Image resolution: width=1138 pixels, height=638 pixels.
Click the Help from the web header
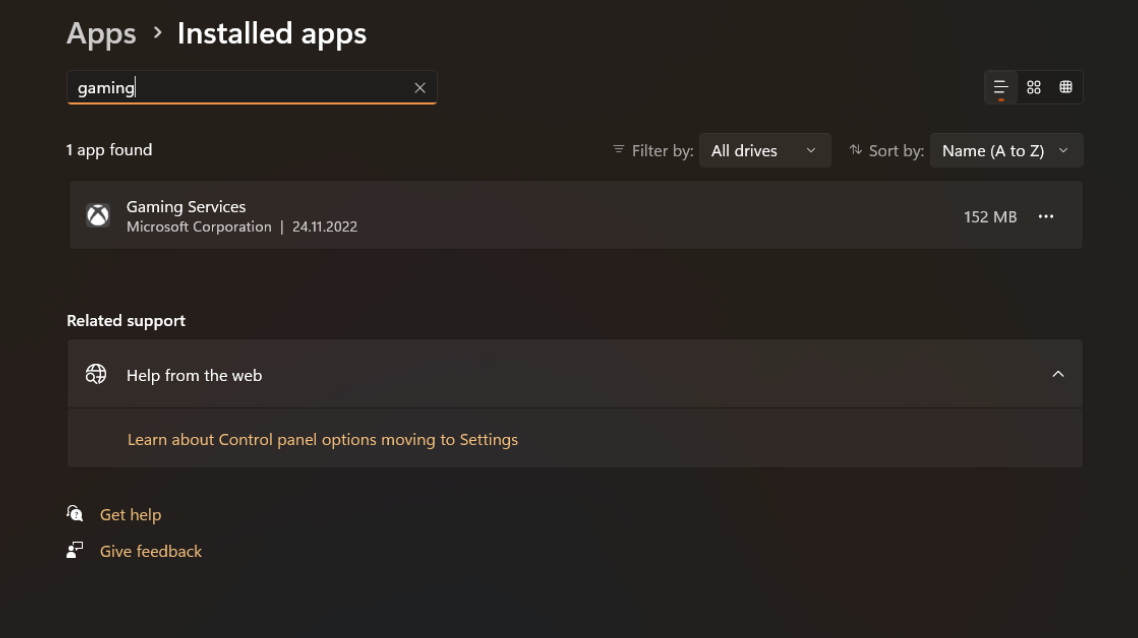575,375
